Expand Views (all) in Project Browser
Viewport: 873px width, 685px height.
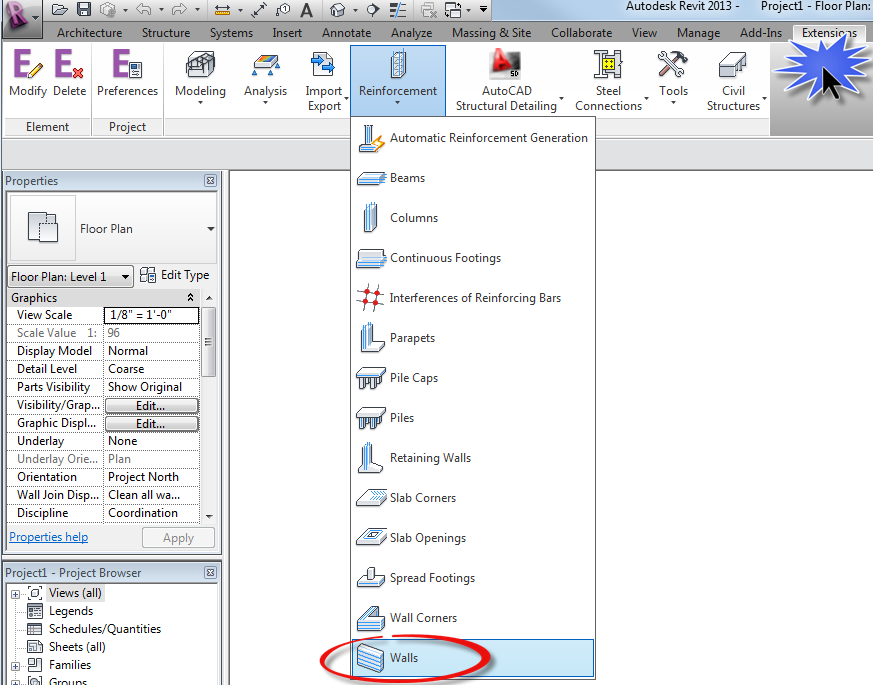(15, 592)
